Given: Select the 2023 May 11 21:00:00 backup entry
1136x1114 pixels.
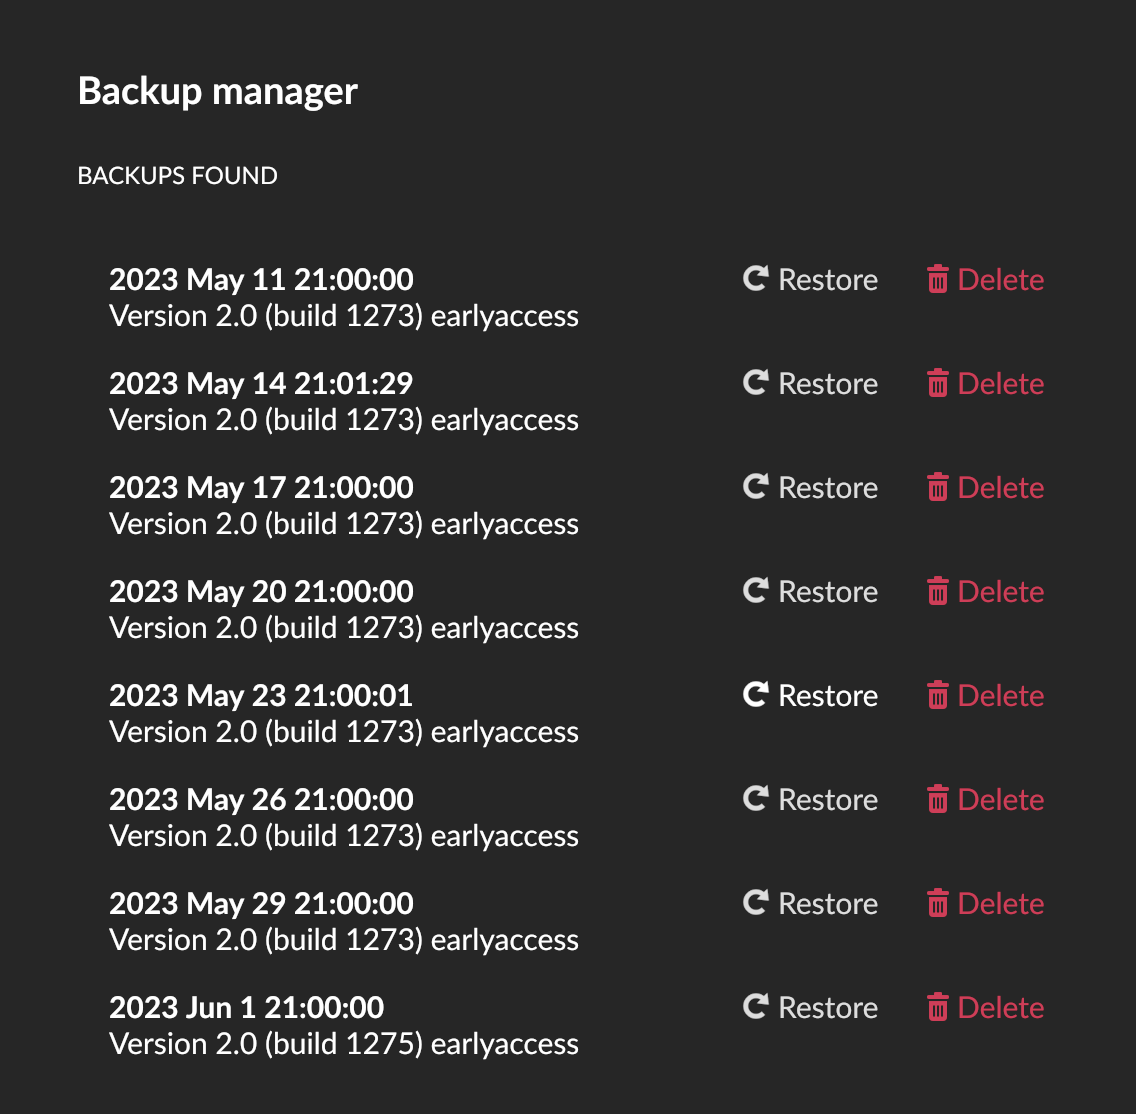Looking at the screenshot, I should [261, 279].
